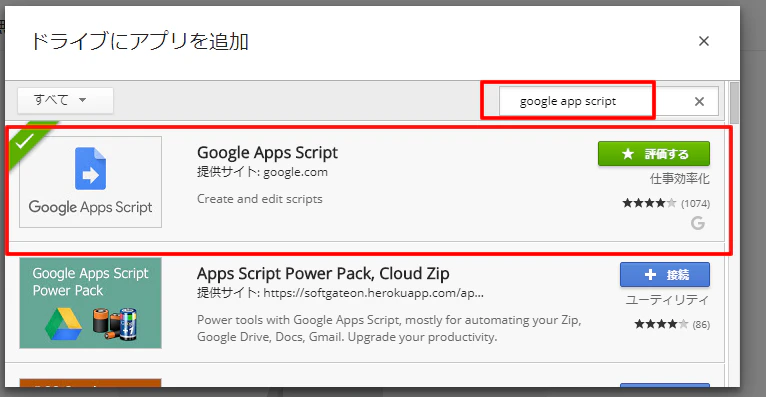Click the (1074) review count
Viewport: 766px width, 397px height.
(x=695, y=204)
